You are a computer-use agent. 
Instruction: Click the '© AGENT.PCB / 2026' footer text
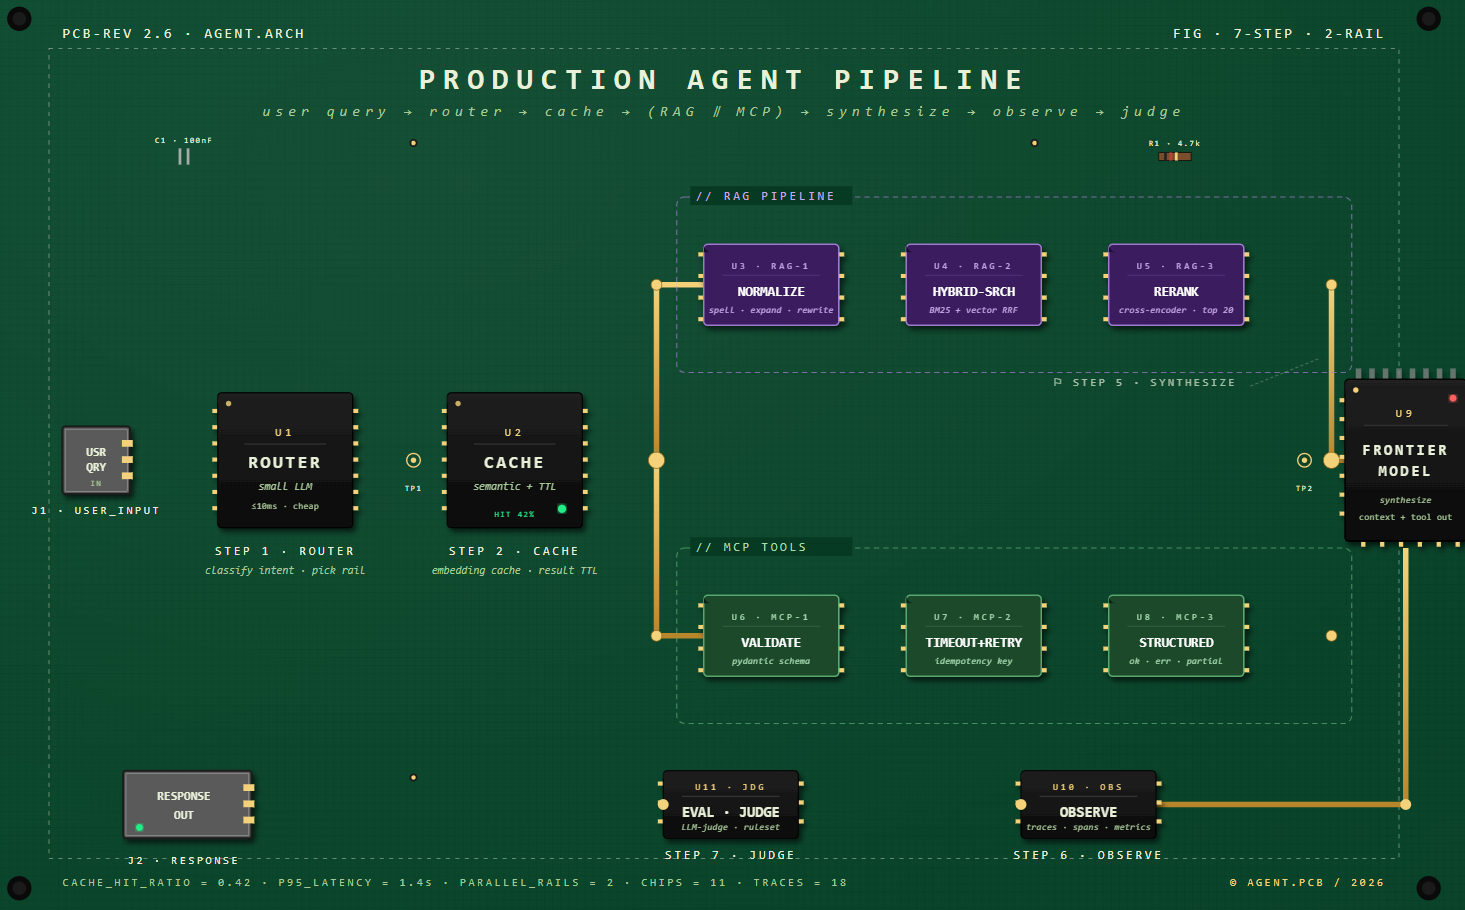pos(1307,882)
